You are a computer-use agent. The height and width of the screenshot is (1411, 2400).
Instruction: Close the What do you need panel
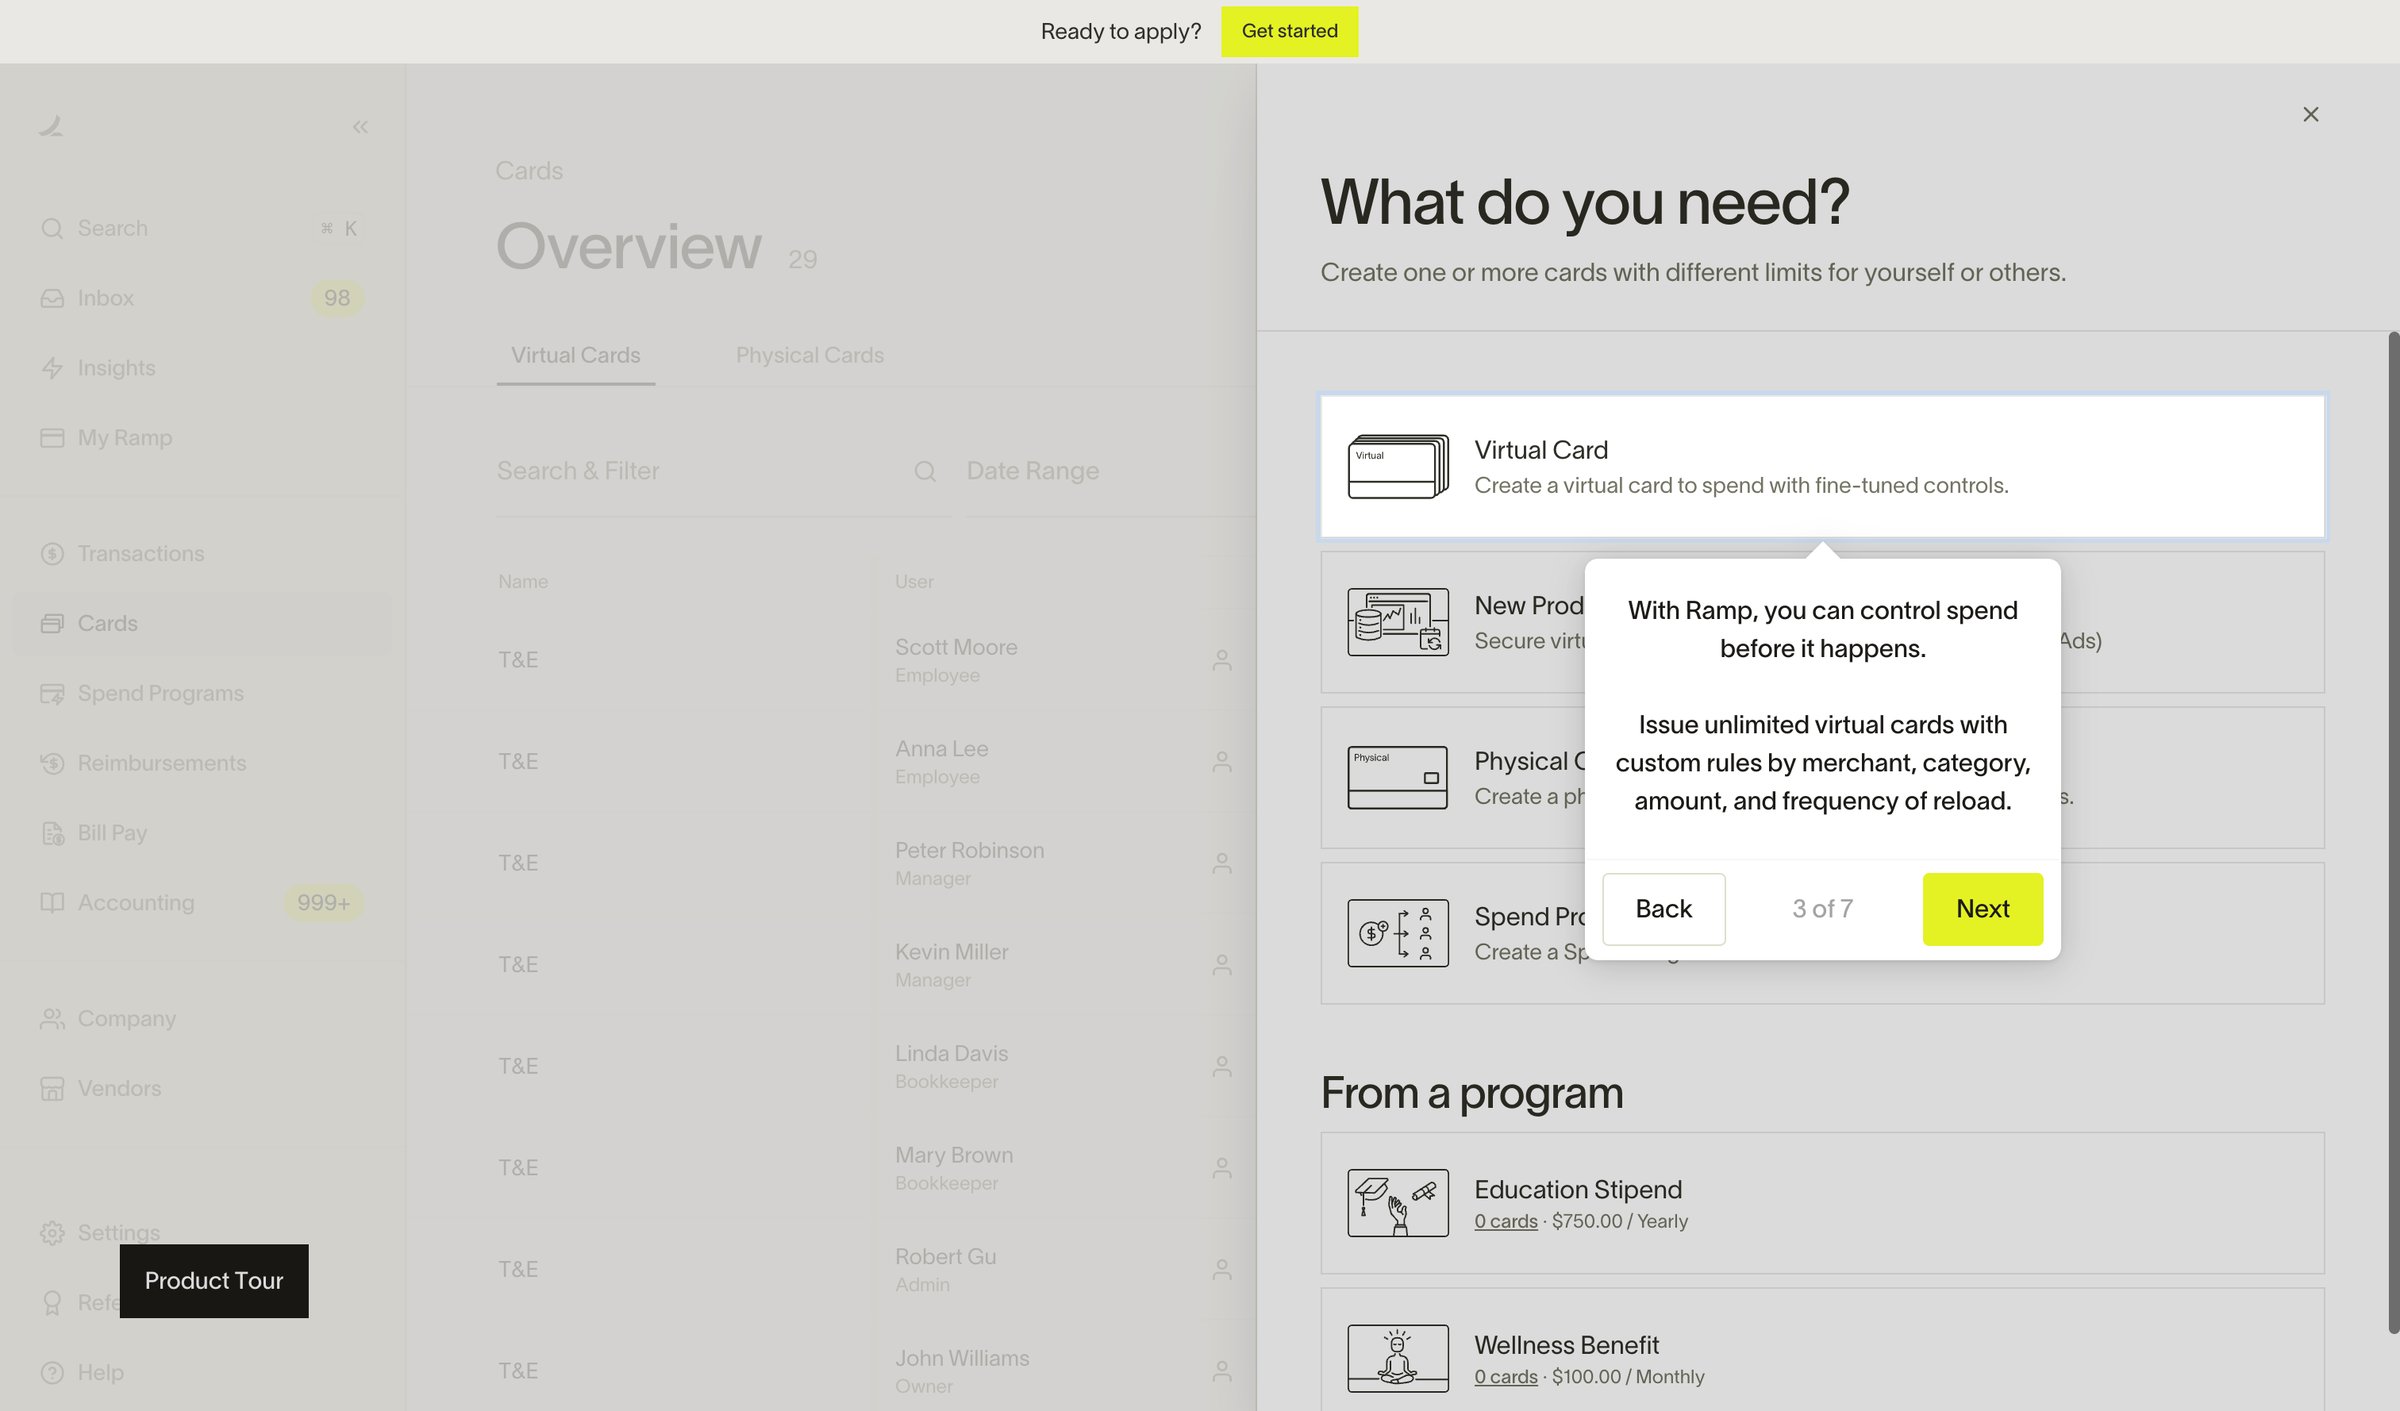[x=2310, y=114]
